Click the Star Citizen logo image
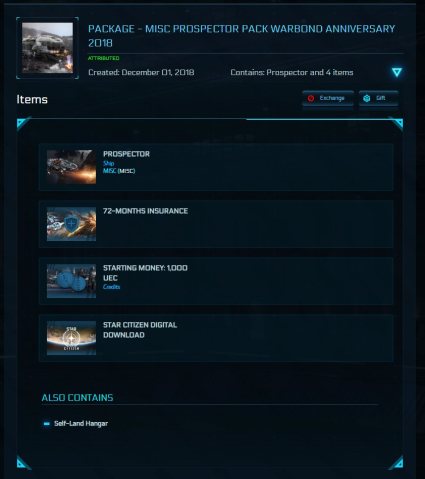 [x=71, y=338]
